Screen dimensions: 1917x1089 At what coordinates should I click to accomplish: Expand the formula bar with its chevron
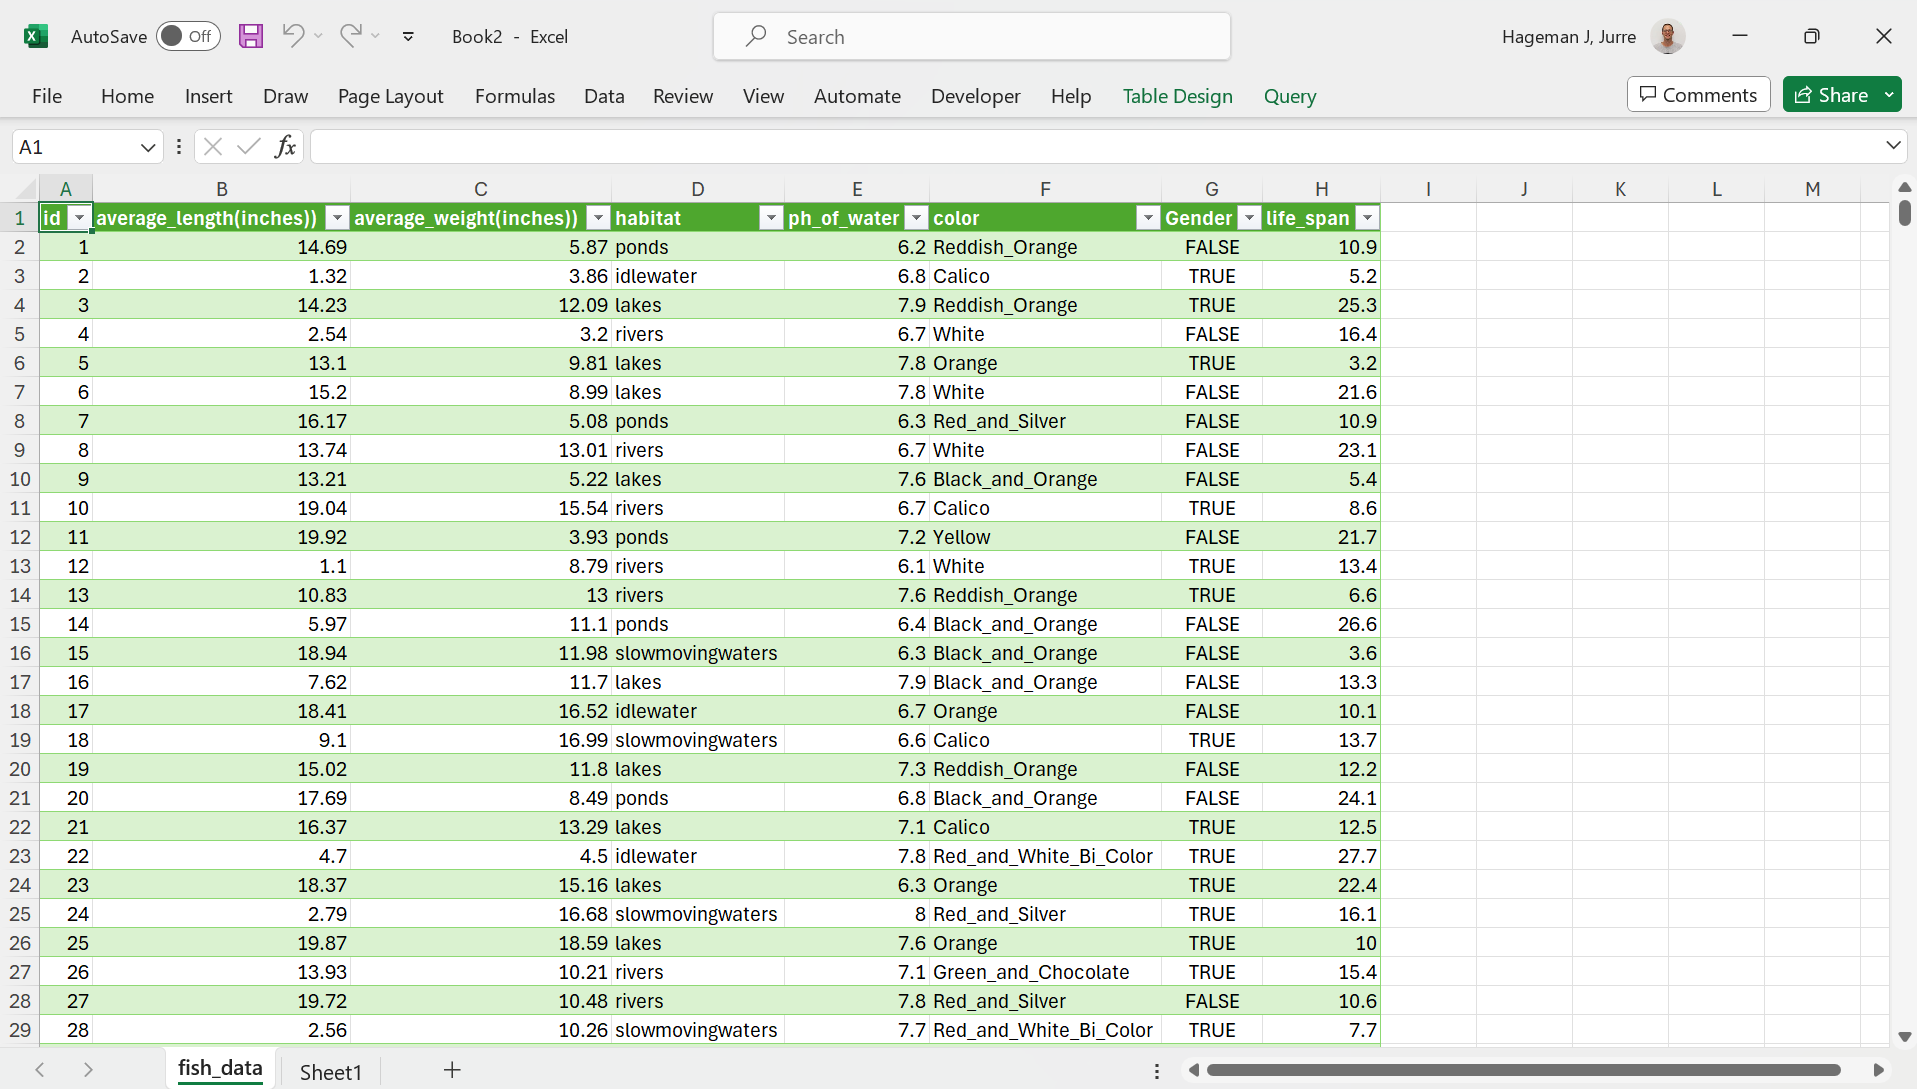(x=1893, y=146)
